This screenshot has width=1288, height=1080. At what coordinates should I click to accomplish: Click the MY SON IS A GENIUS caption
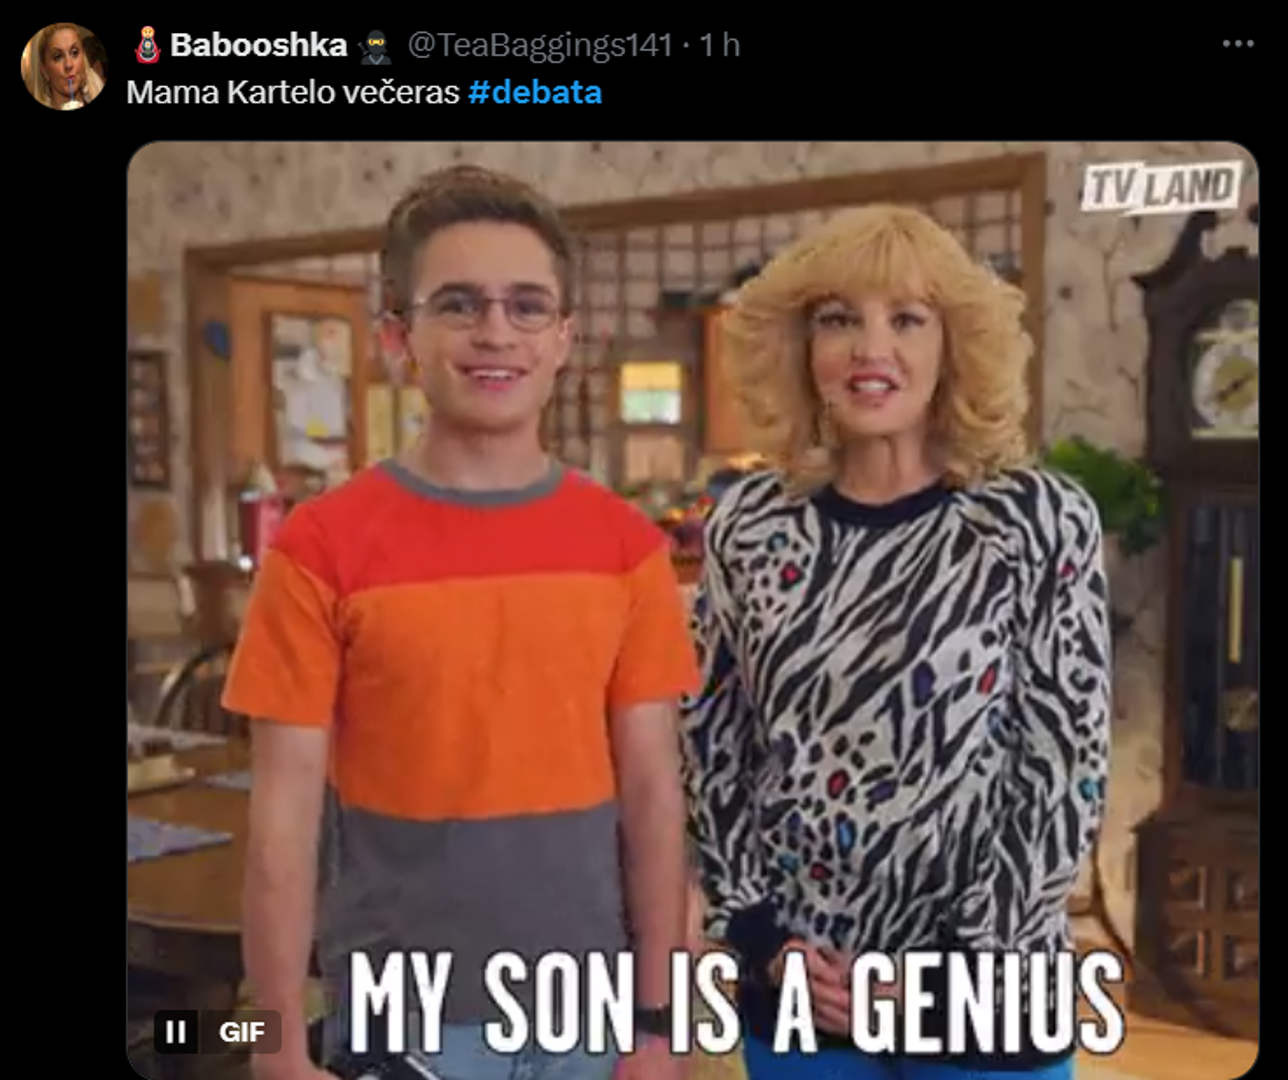coord(736,1002)
